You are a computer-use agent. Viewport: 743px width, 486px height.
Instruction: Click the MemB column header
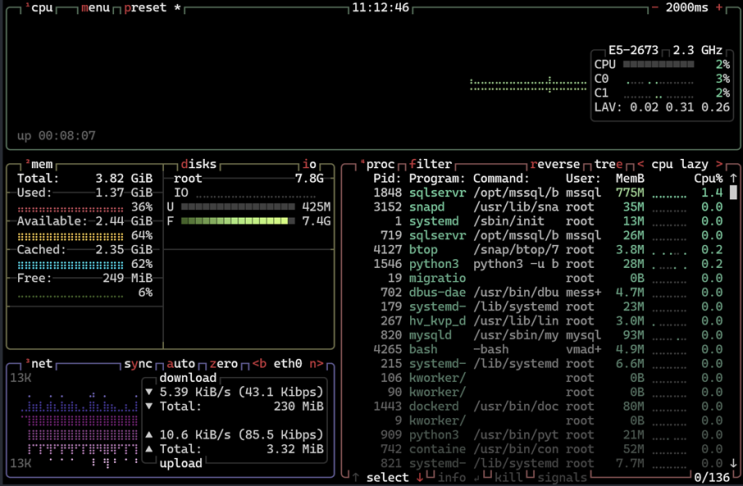(x=630, y=179)
